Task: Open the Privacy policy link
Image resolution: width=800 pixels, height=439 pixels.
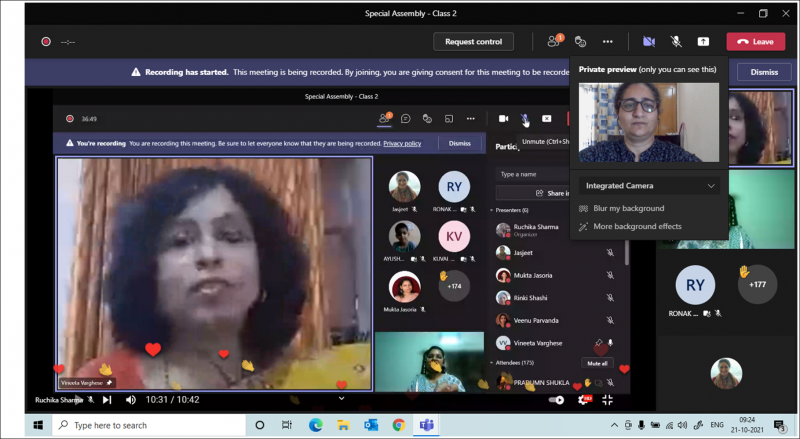Action: click(402, 143)
